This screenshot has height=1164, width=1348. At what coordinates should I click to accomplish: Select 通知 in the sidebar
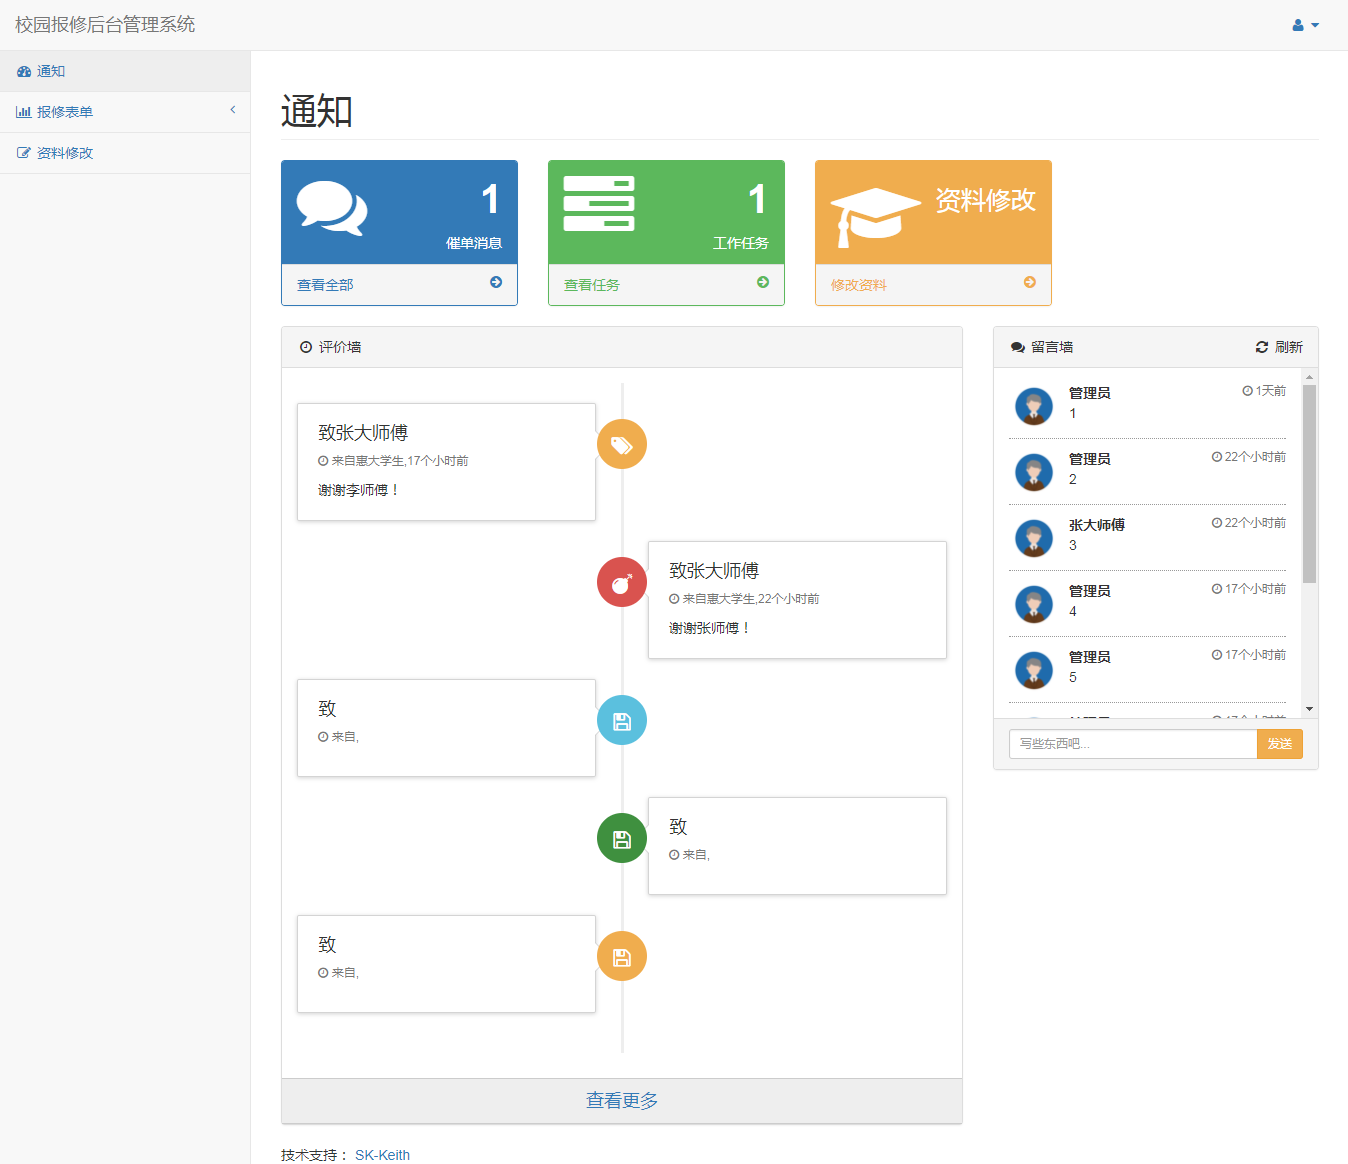tap(125, 71)
